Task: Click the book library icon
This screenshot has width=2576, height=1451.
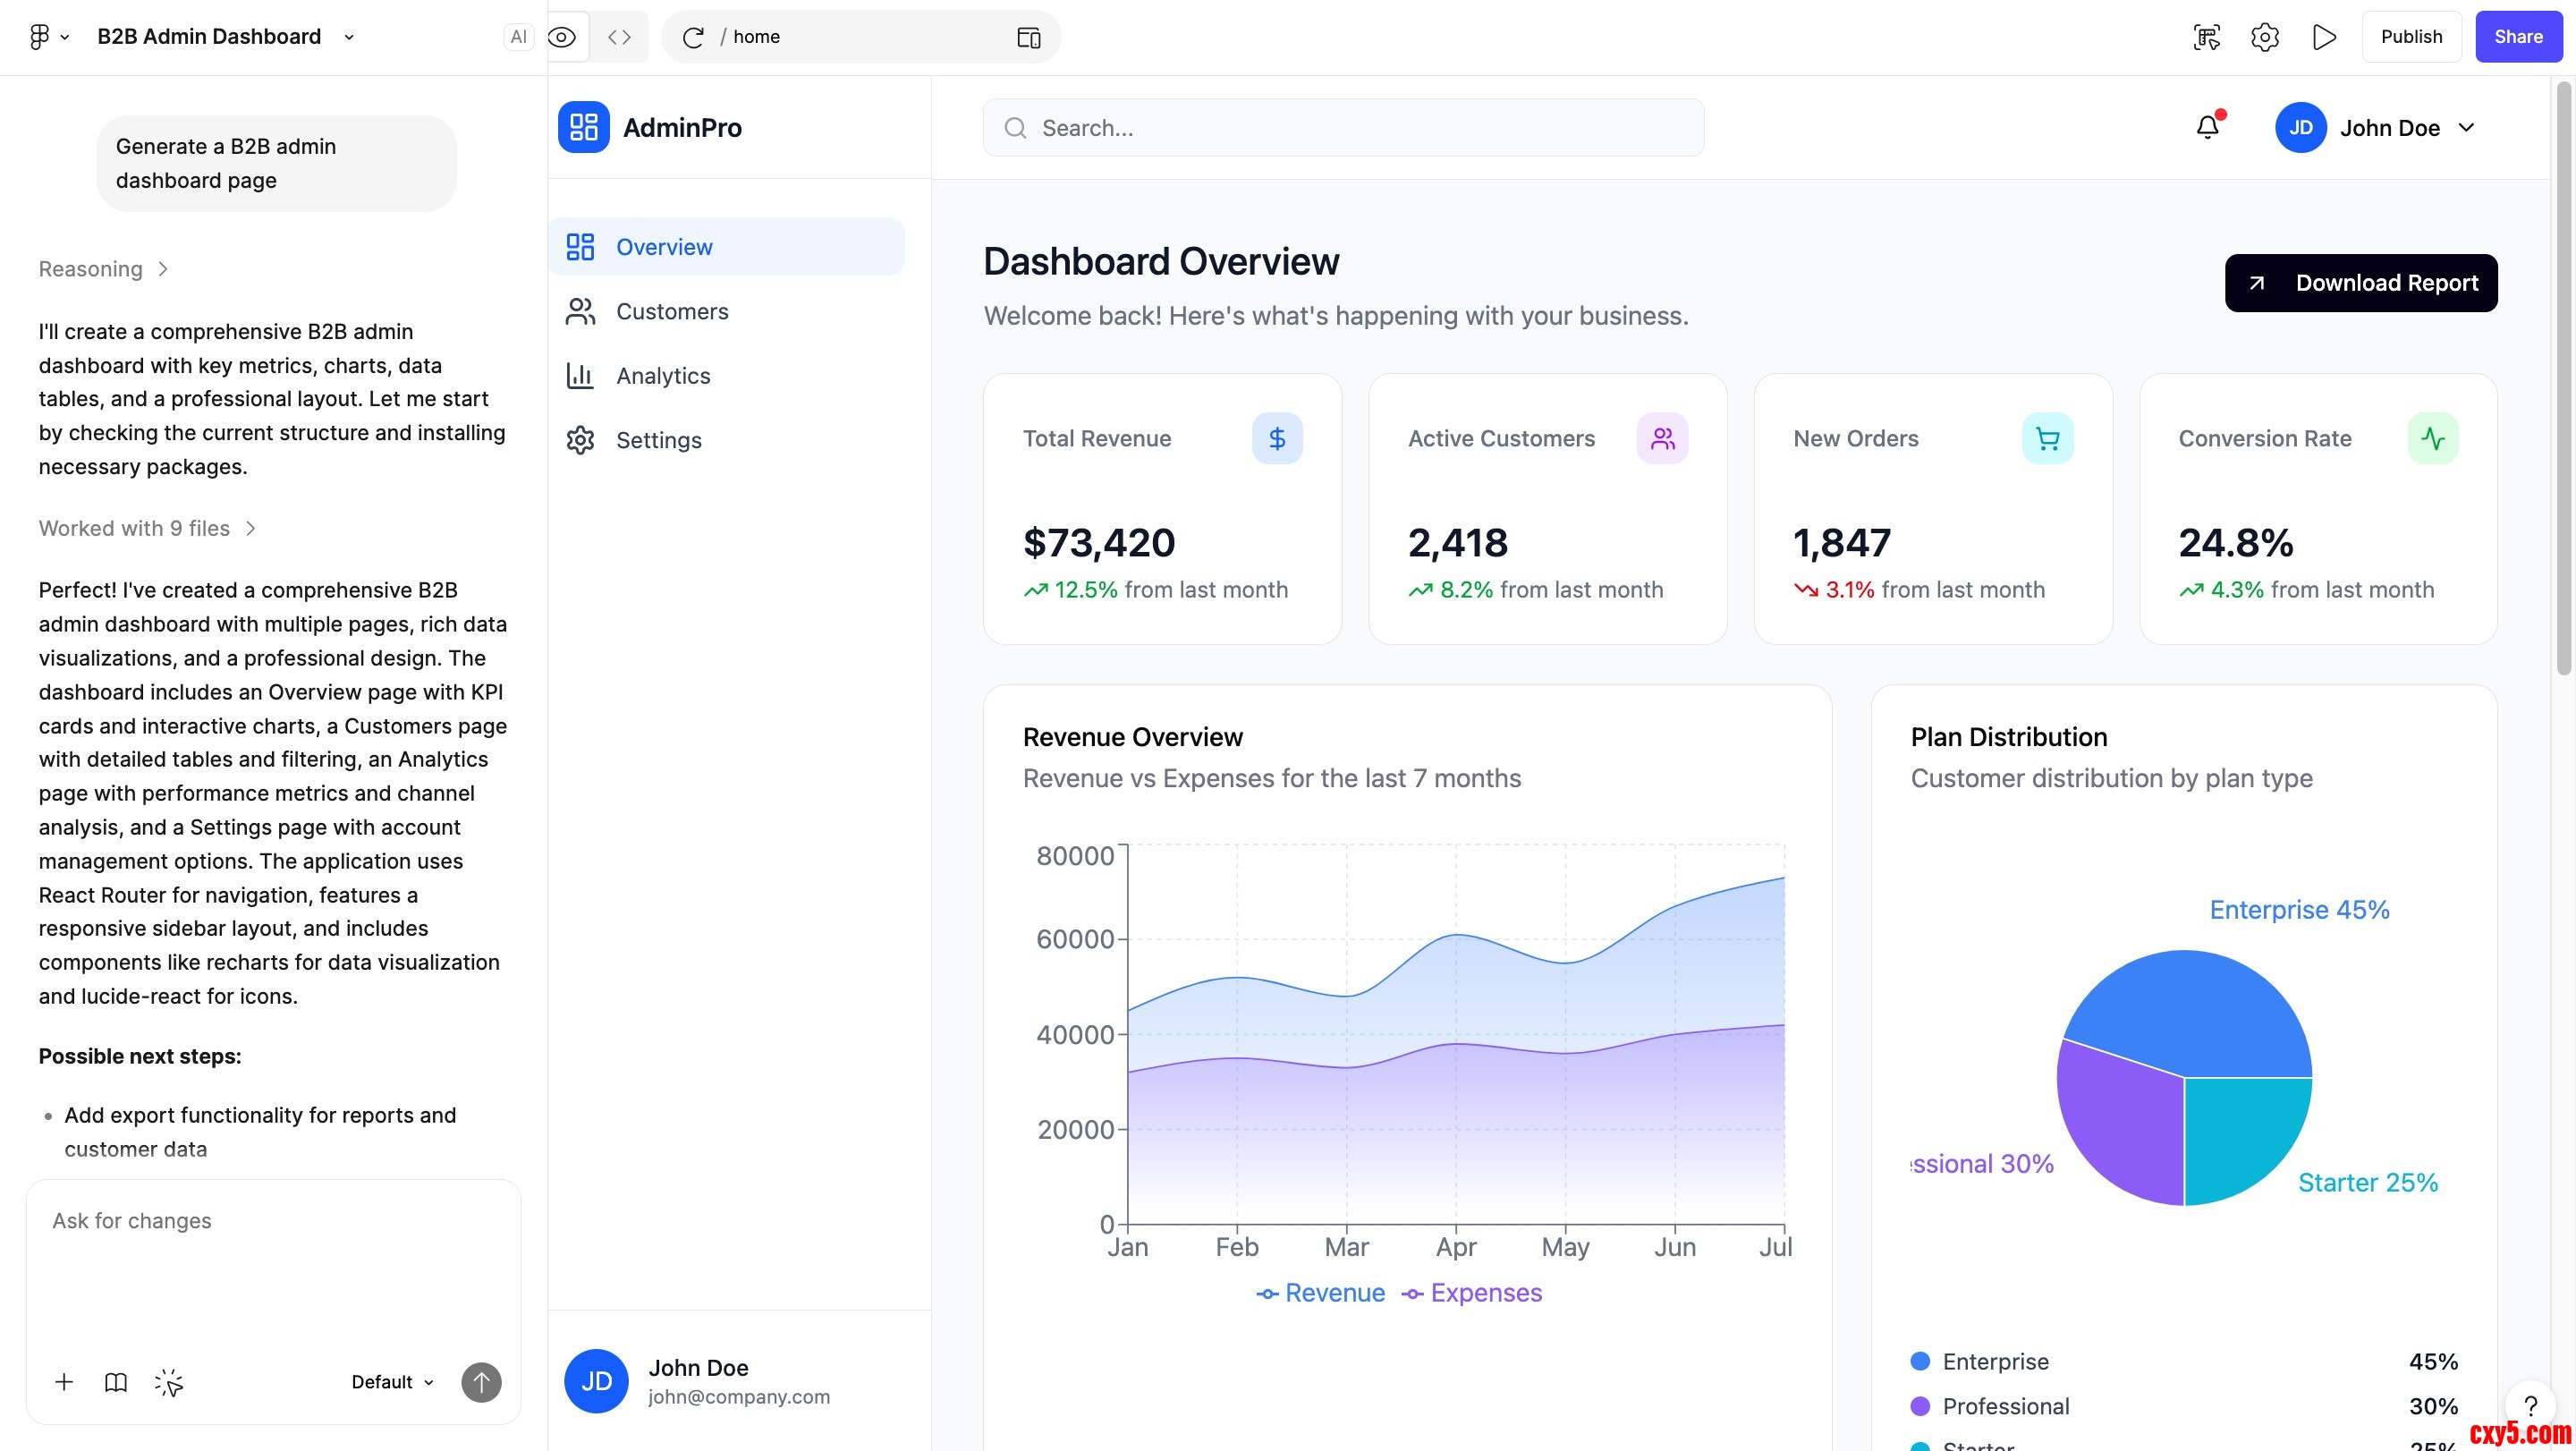Action: pyautogui.click(x=116, y=1382)
